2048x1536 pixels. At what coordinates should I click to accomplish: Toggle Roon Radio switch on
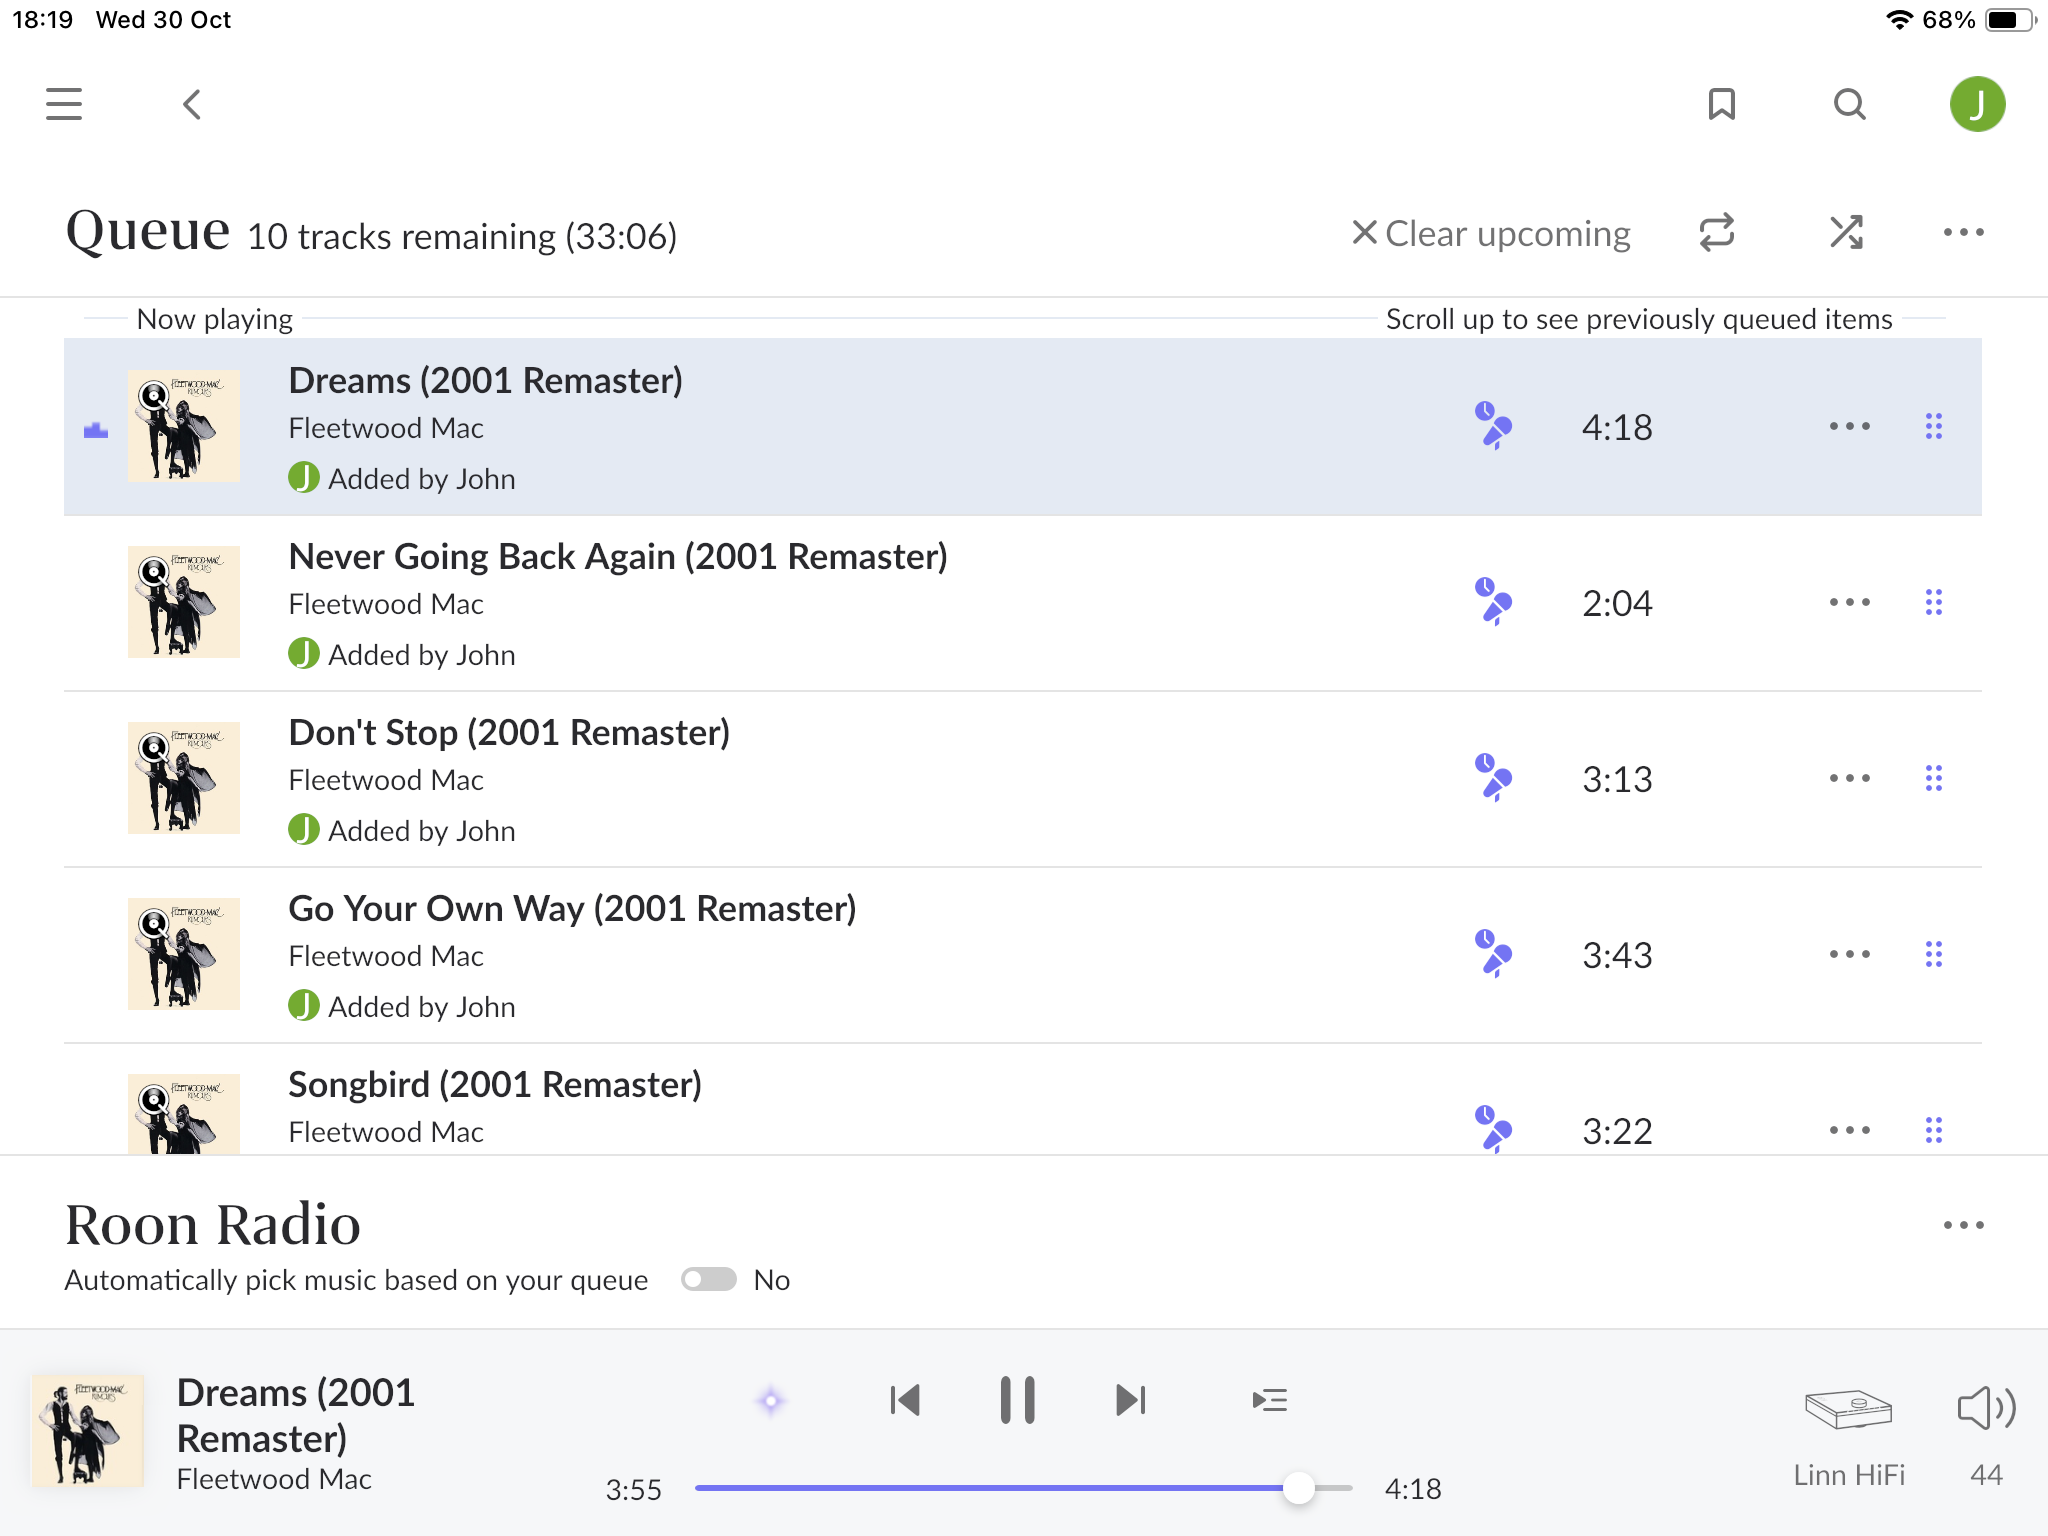709,1280
